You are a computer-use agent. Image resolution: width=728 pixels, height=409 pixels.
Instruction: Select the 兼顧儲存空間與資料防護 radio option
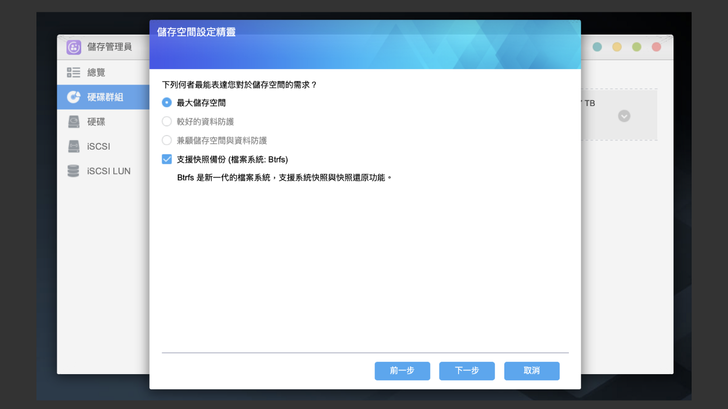pyautogui.click(x=167, y=140)
